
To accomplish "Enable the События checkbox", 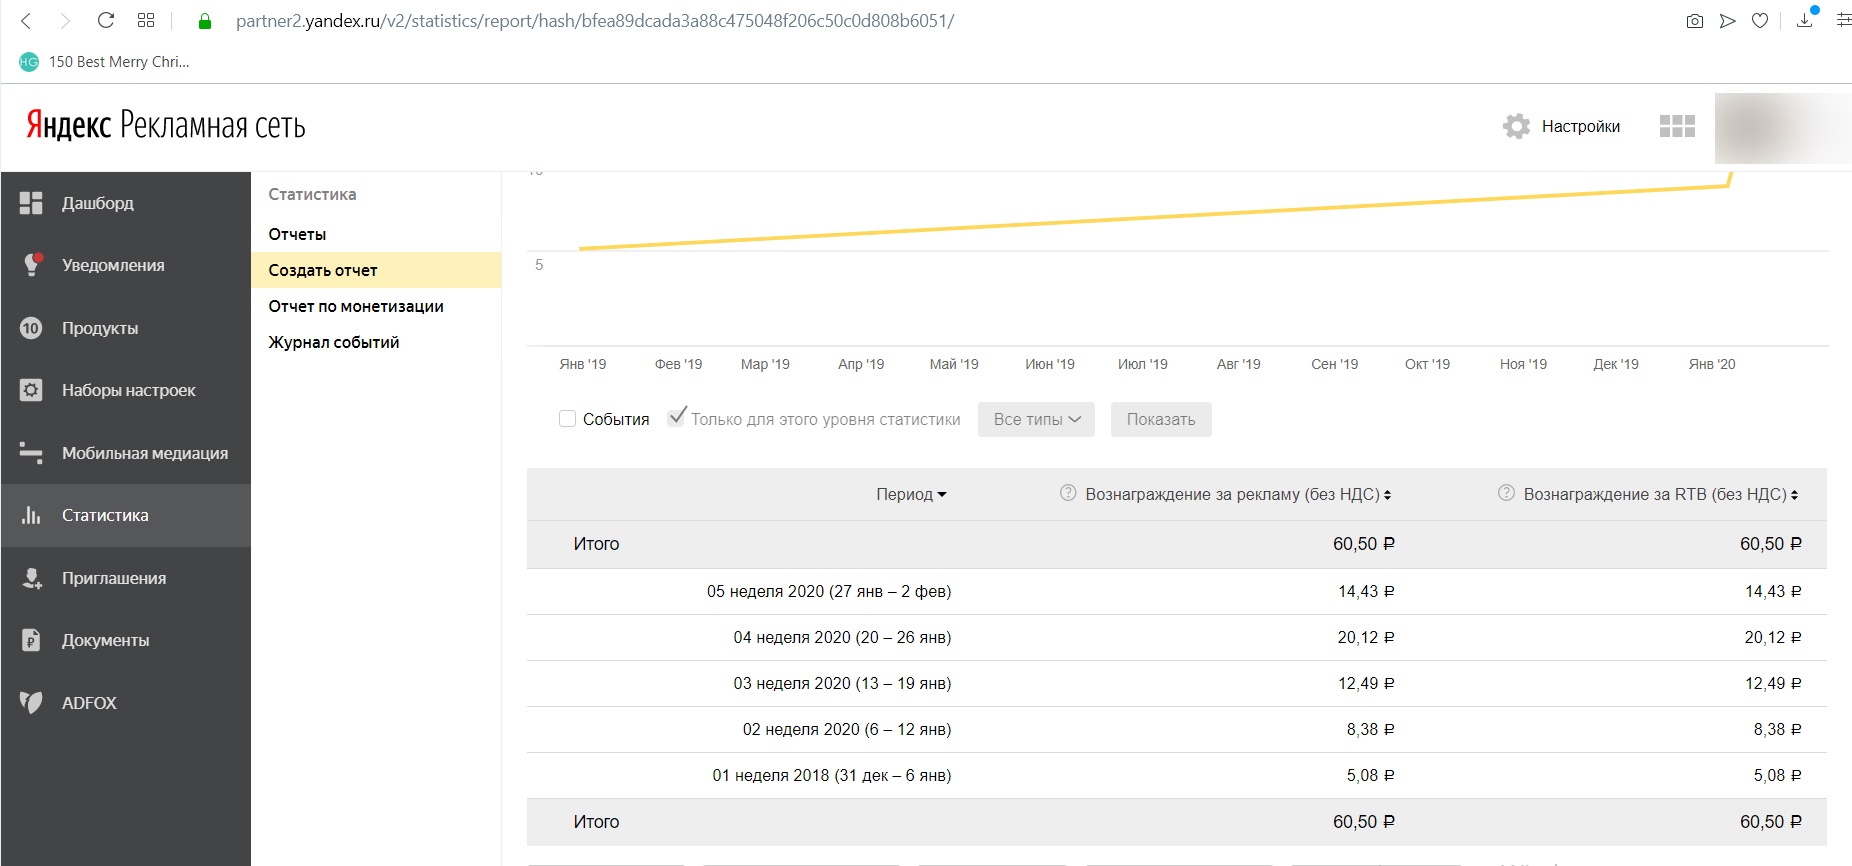I will pyautogui.click(x=567, y=419).
